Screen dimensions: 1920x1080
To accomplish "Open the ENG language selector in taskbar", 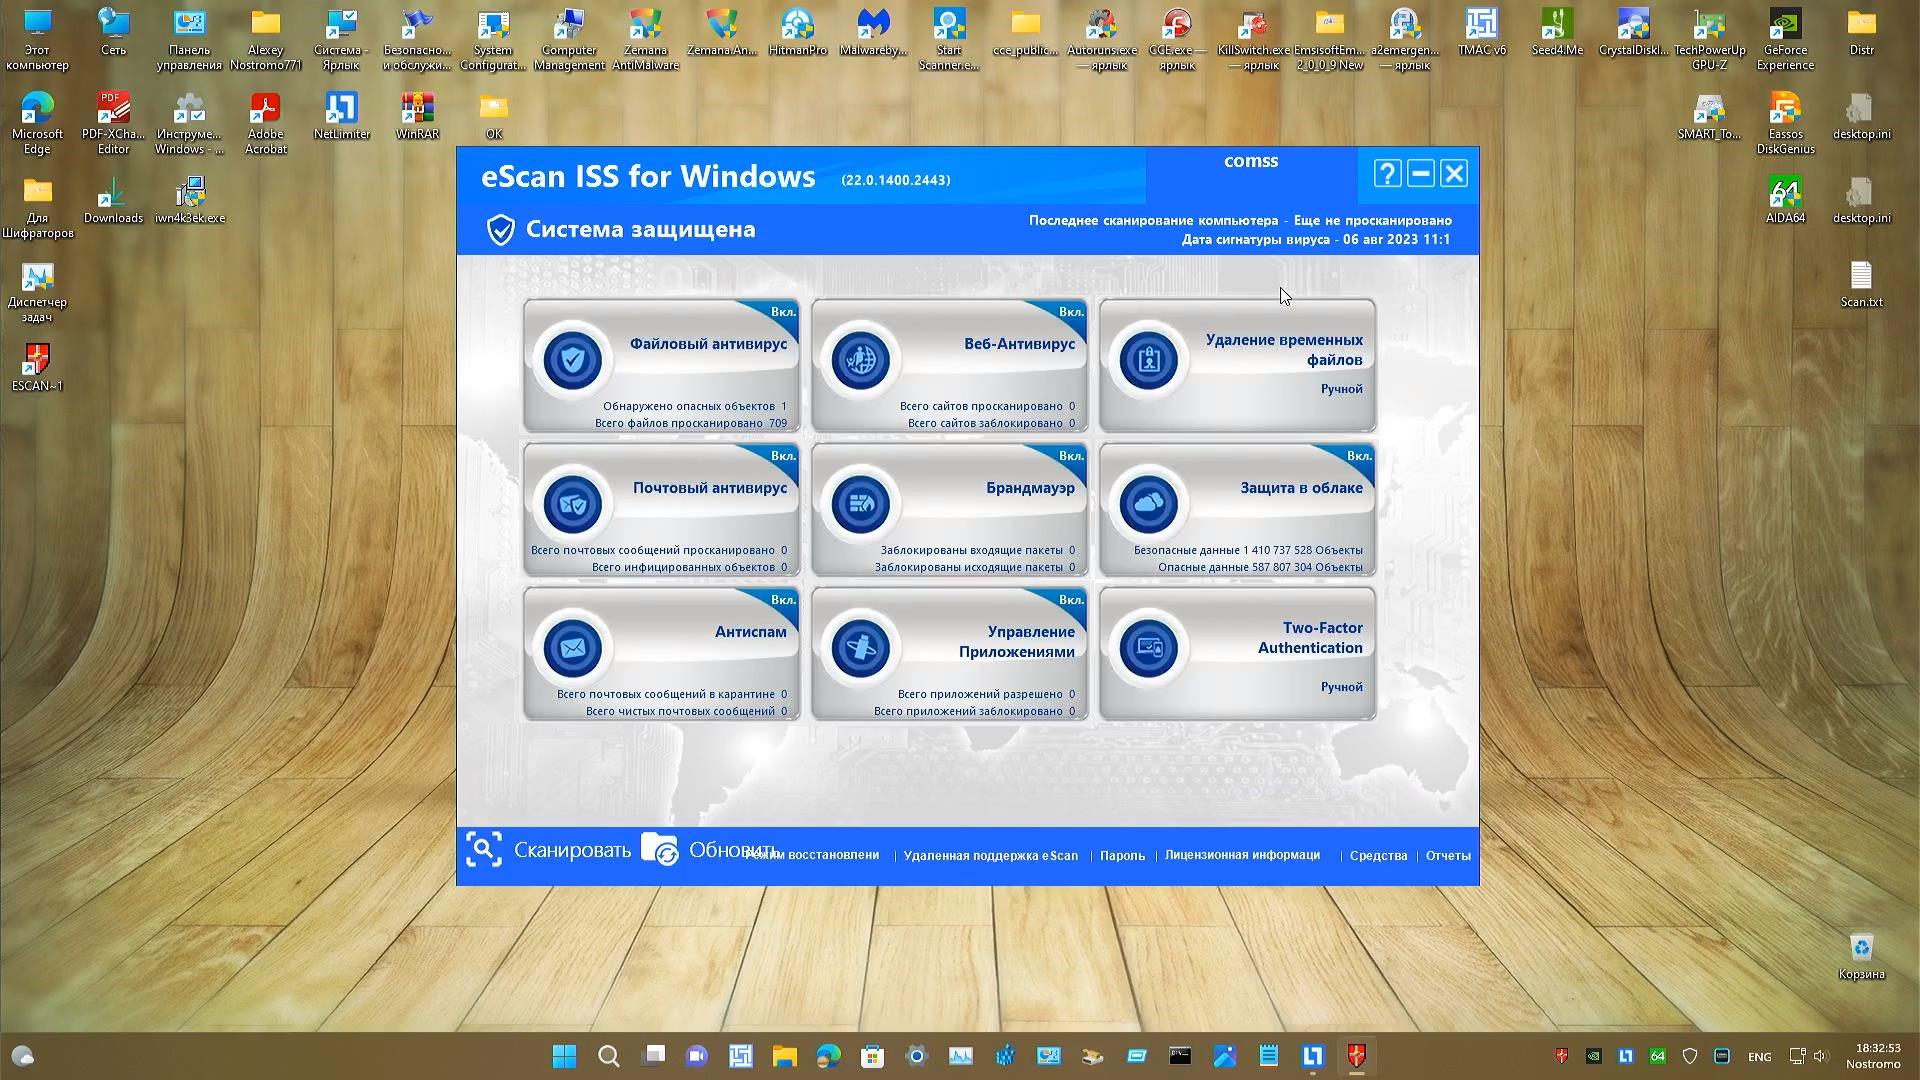I will (1758, 1056).
